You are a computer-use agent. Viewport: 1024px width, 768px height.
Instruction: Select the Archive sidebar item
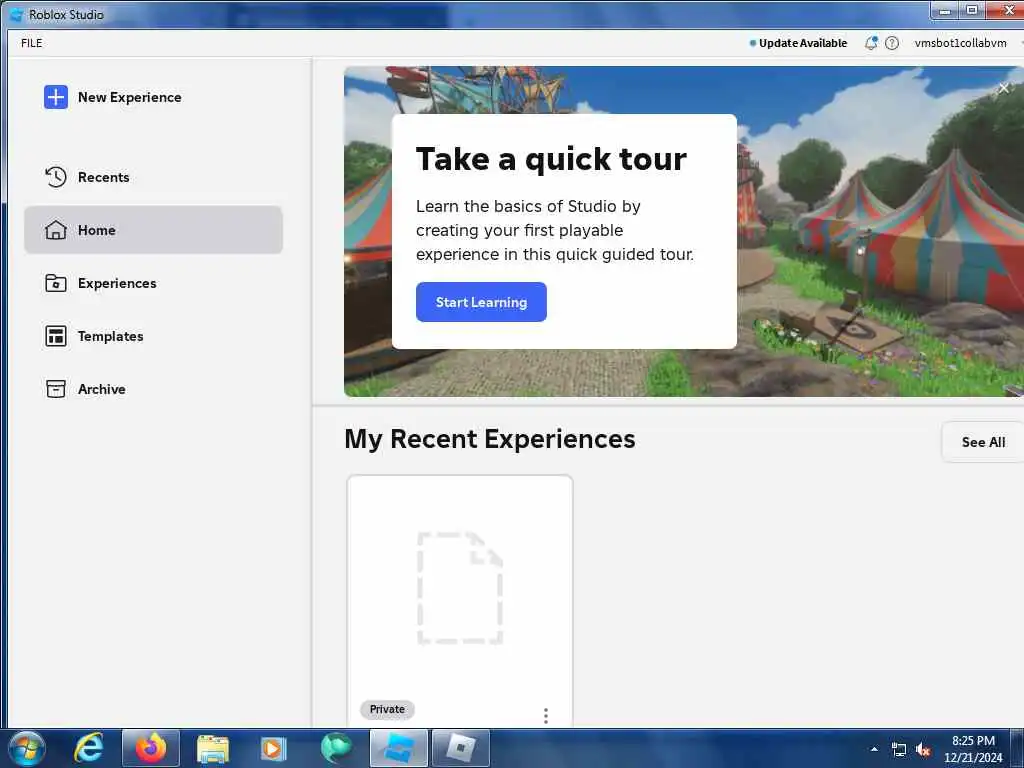coord(153,389)
